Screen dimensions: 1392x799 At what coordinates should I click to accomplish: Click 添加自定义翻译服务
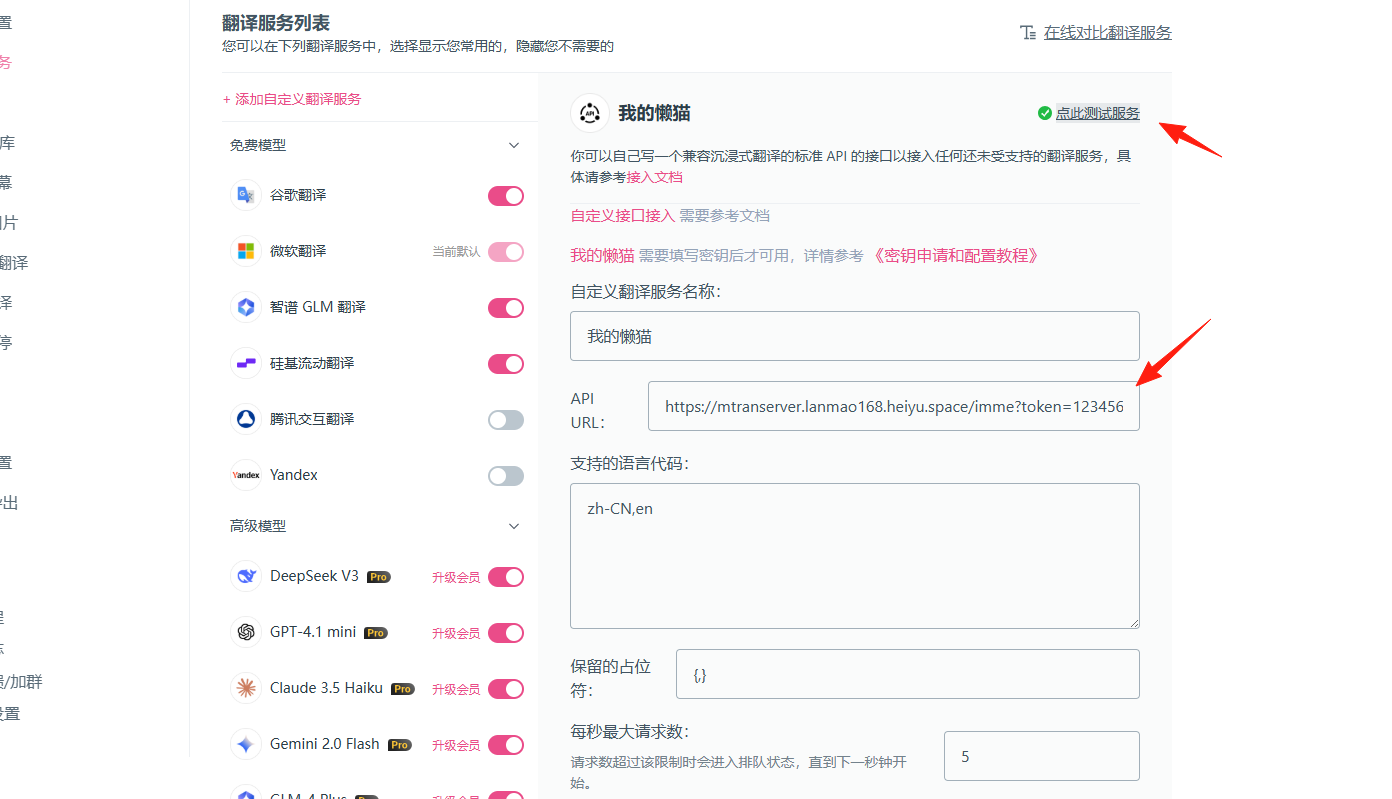pyautogui.click(x=292, y=99)
